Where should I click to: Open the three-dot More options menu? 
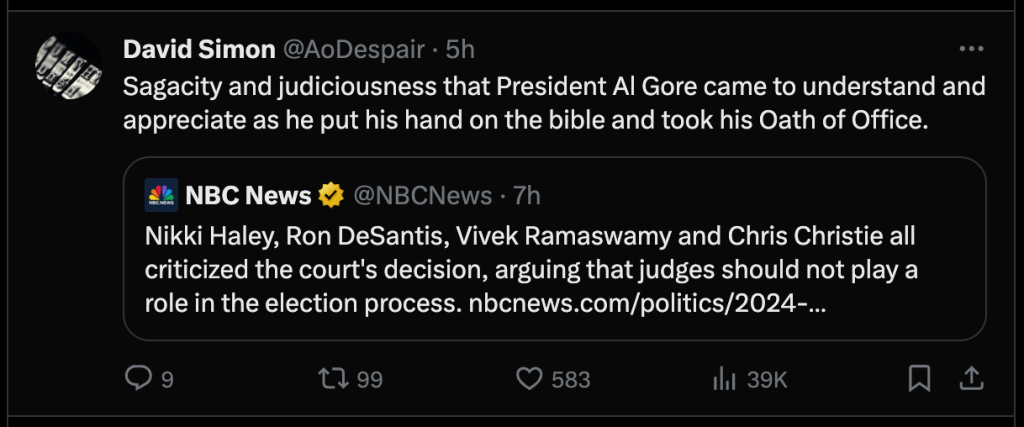tap(971, 49)
